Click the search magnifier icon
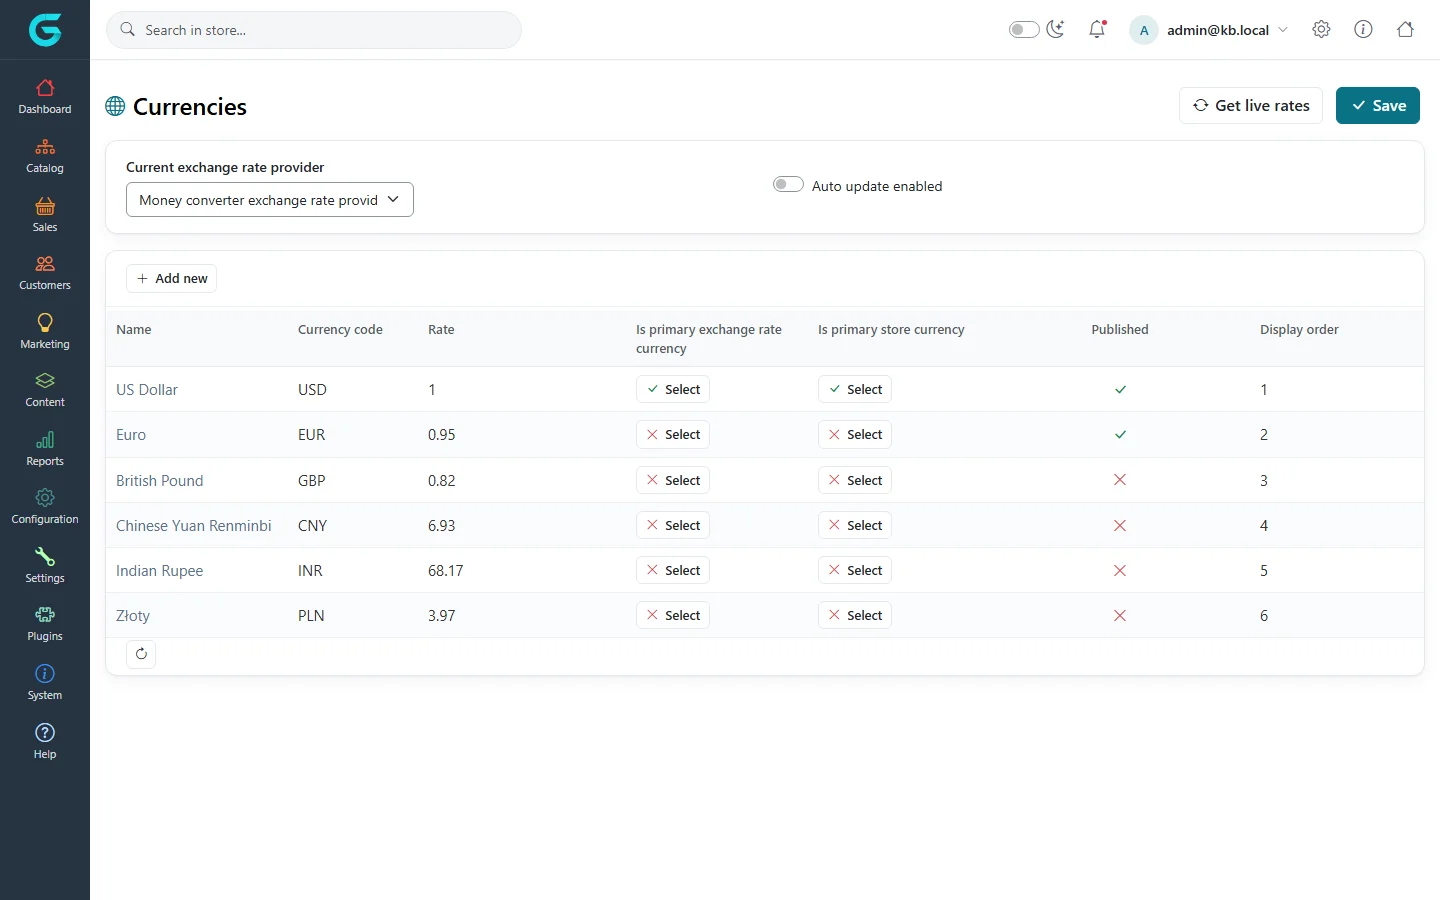This screenshot has width=1440, height=900. click(128, 30)
